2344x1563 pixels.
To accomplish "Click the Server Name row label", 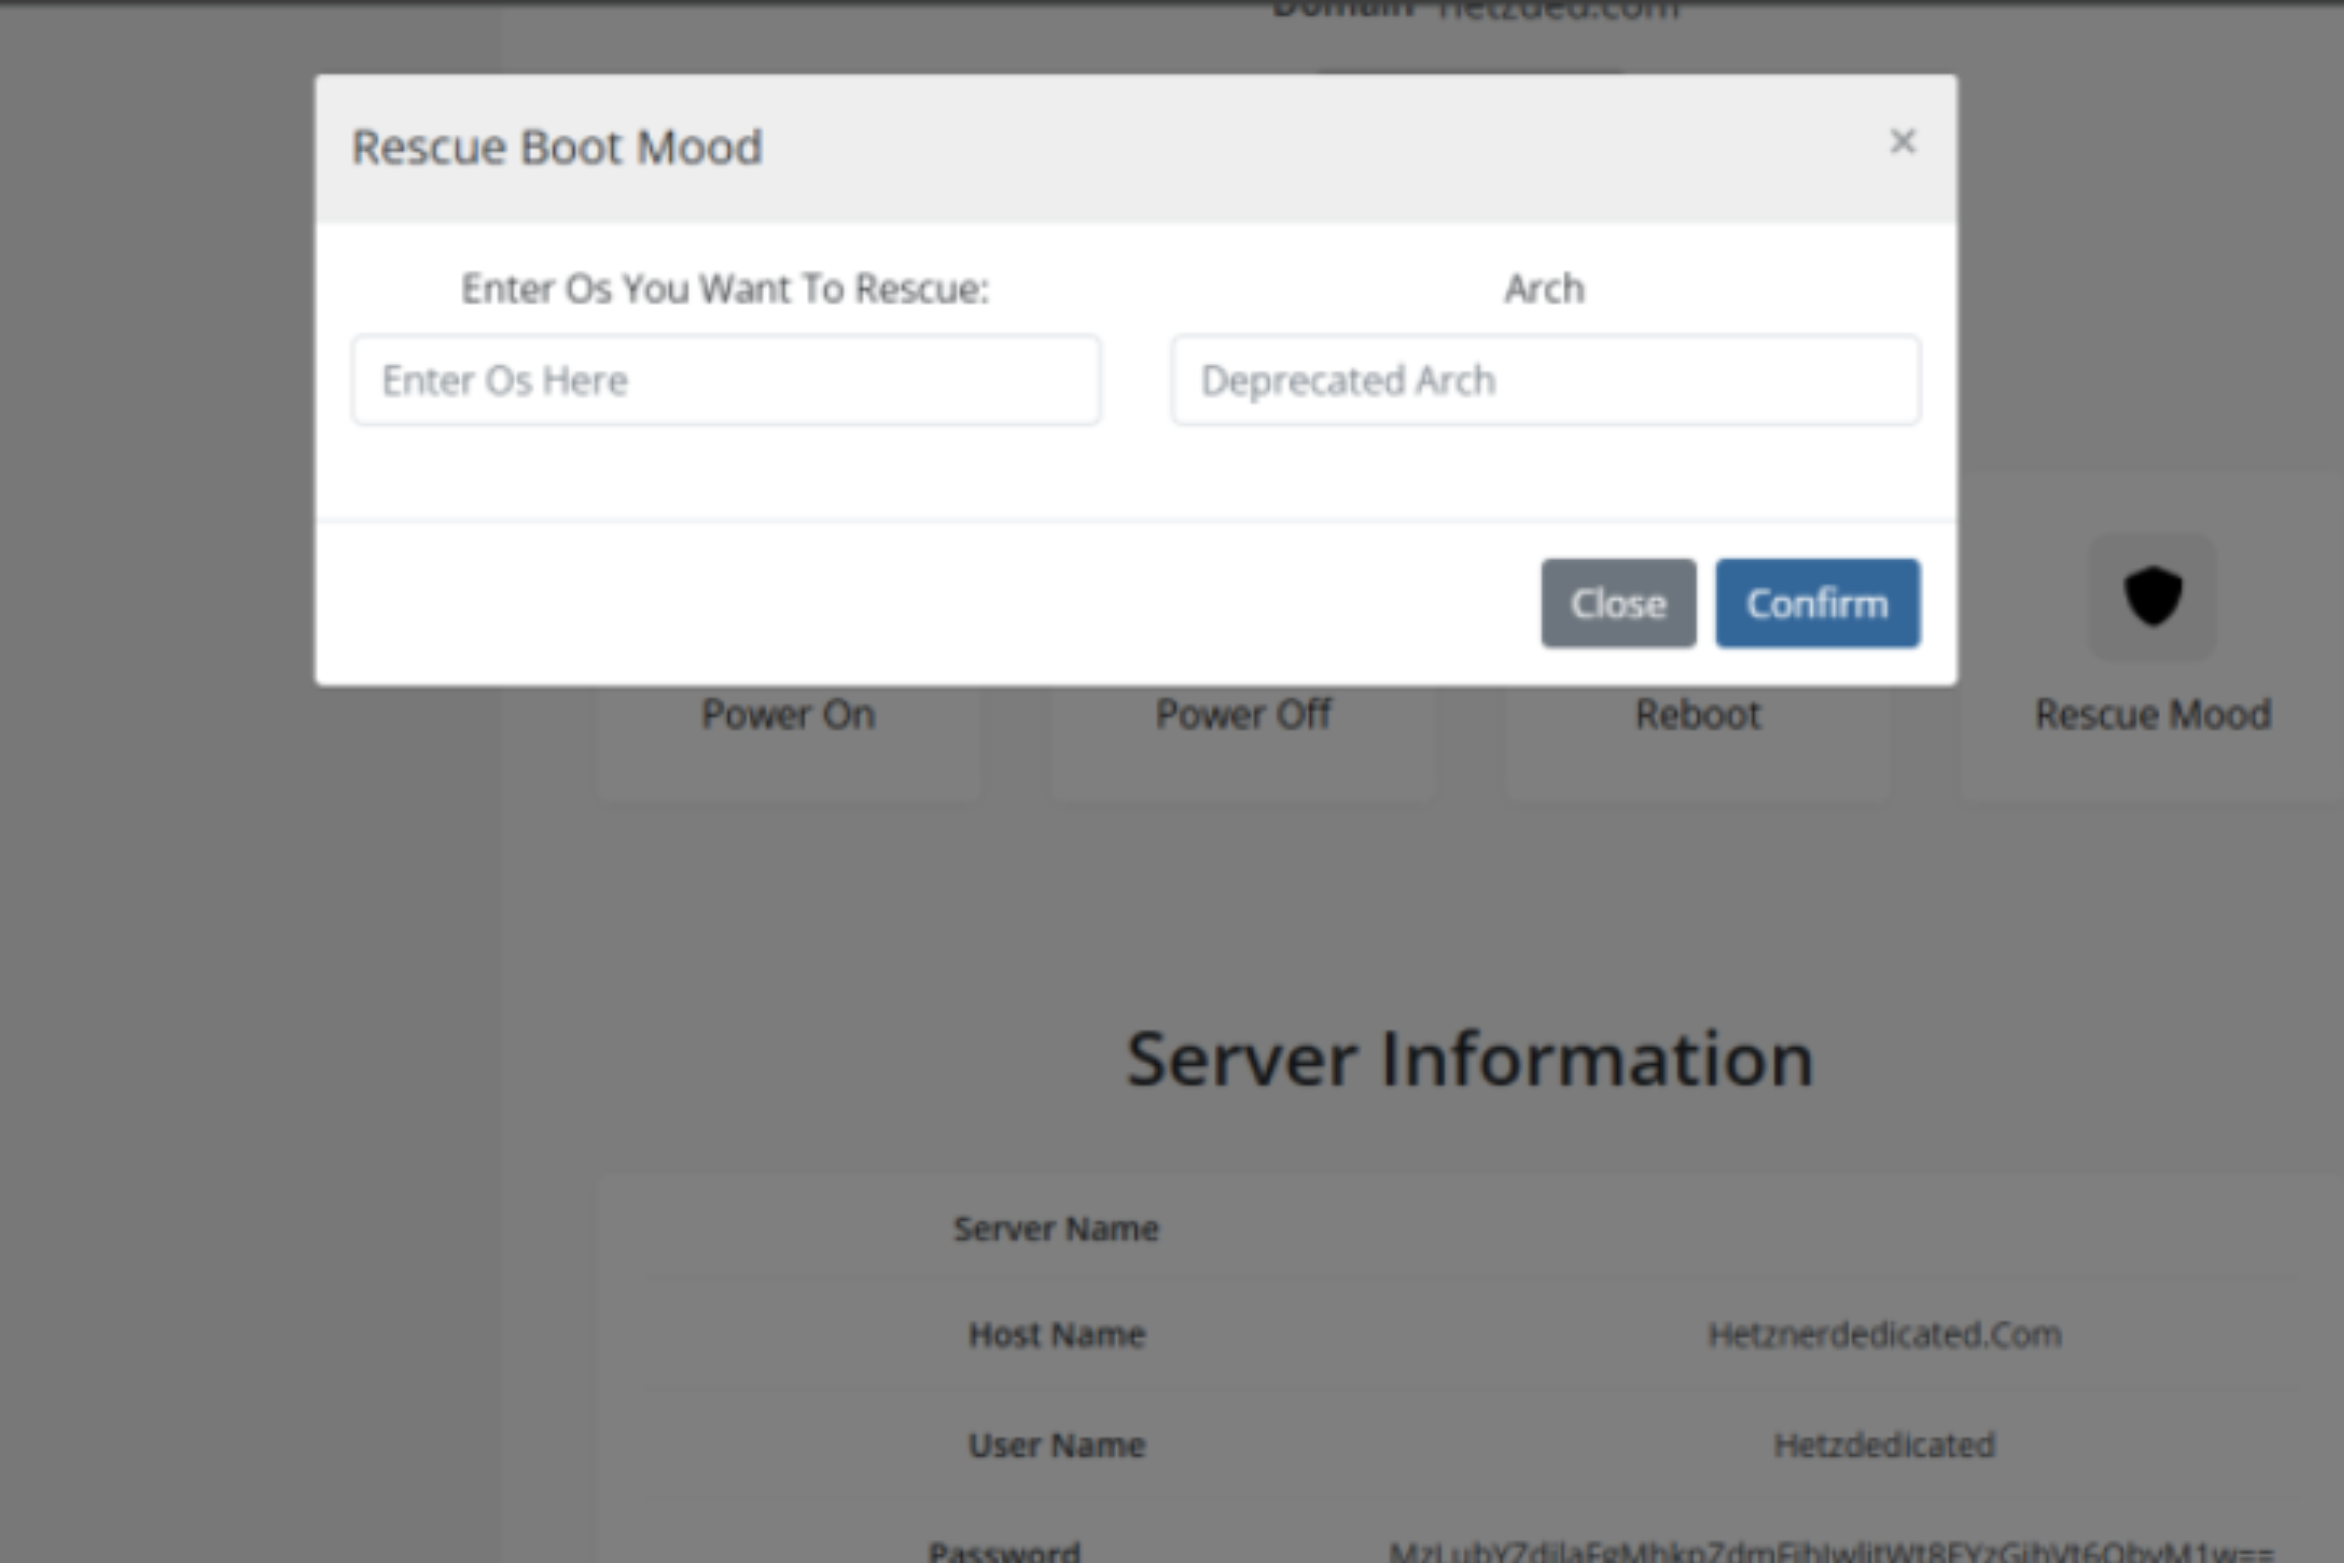I will coord(1056,1229).
